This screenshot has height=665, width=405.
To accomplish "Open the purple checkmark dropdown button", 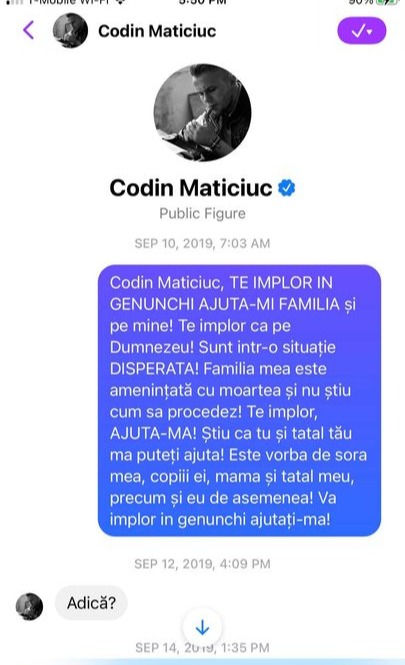I will click(x=361, y=31).
